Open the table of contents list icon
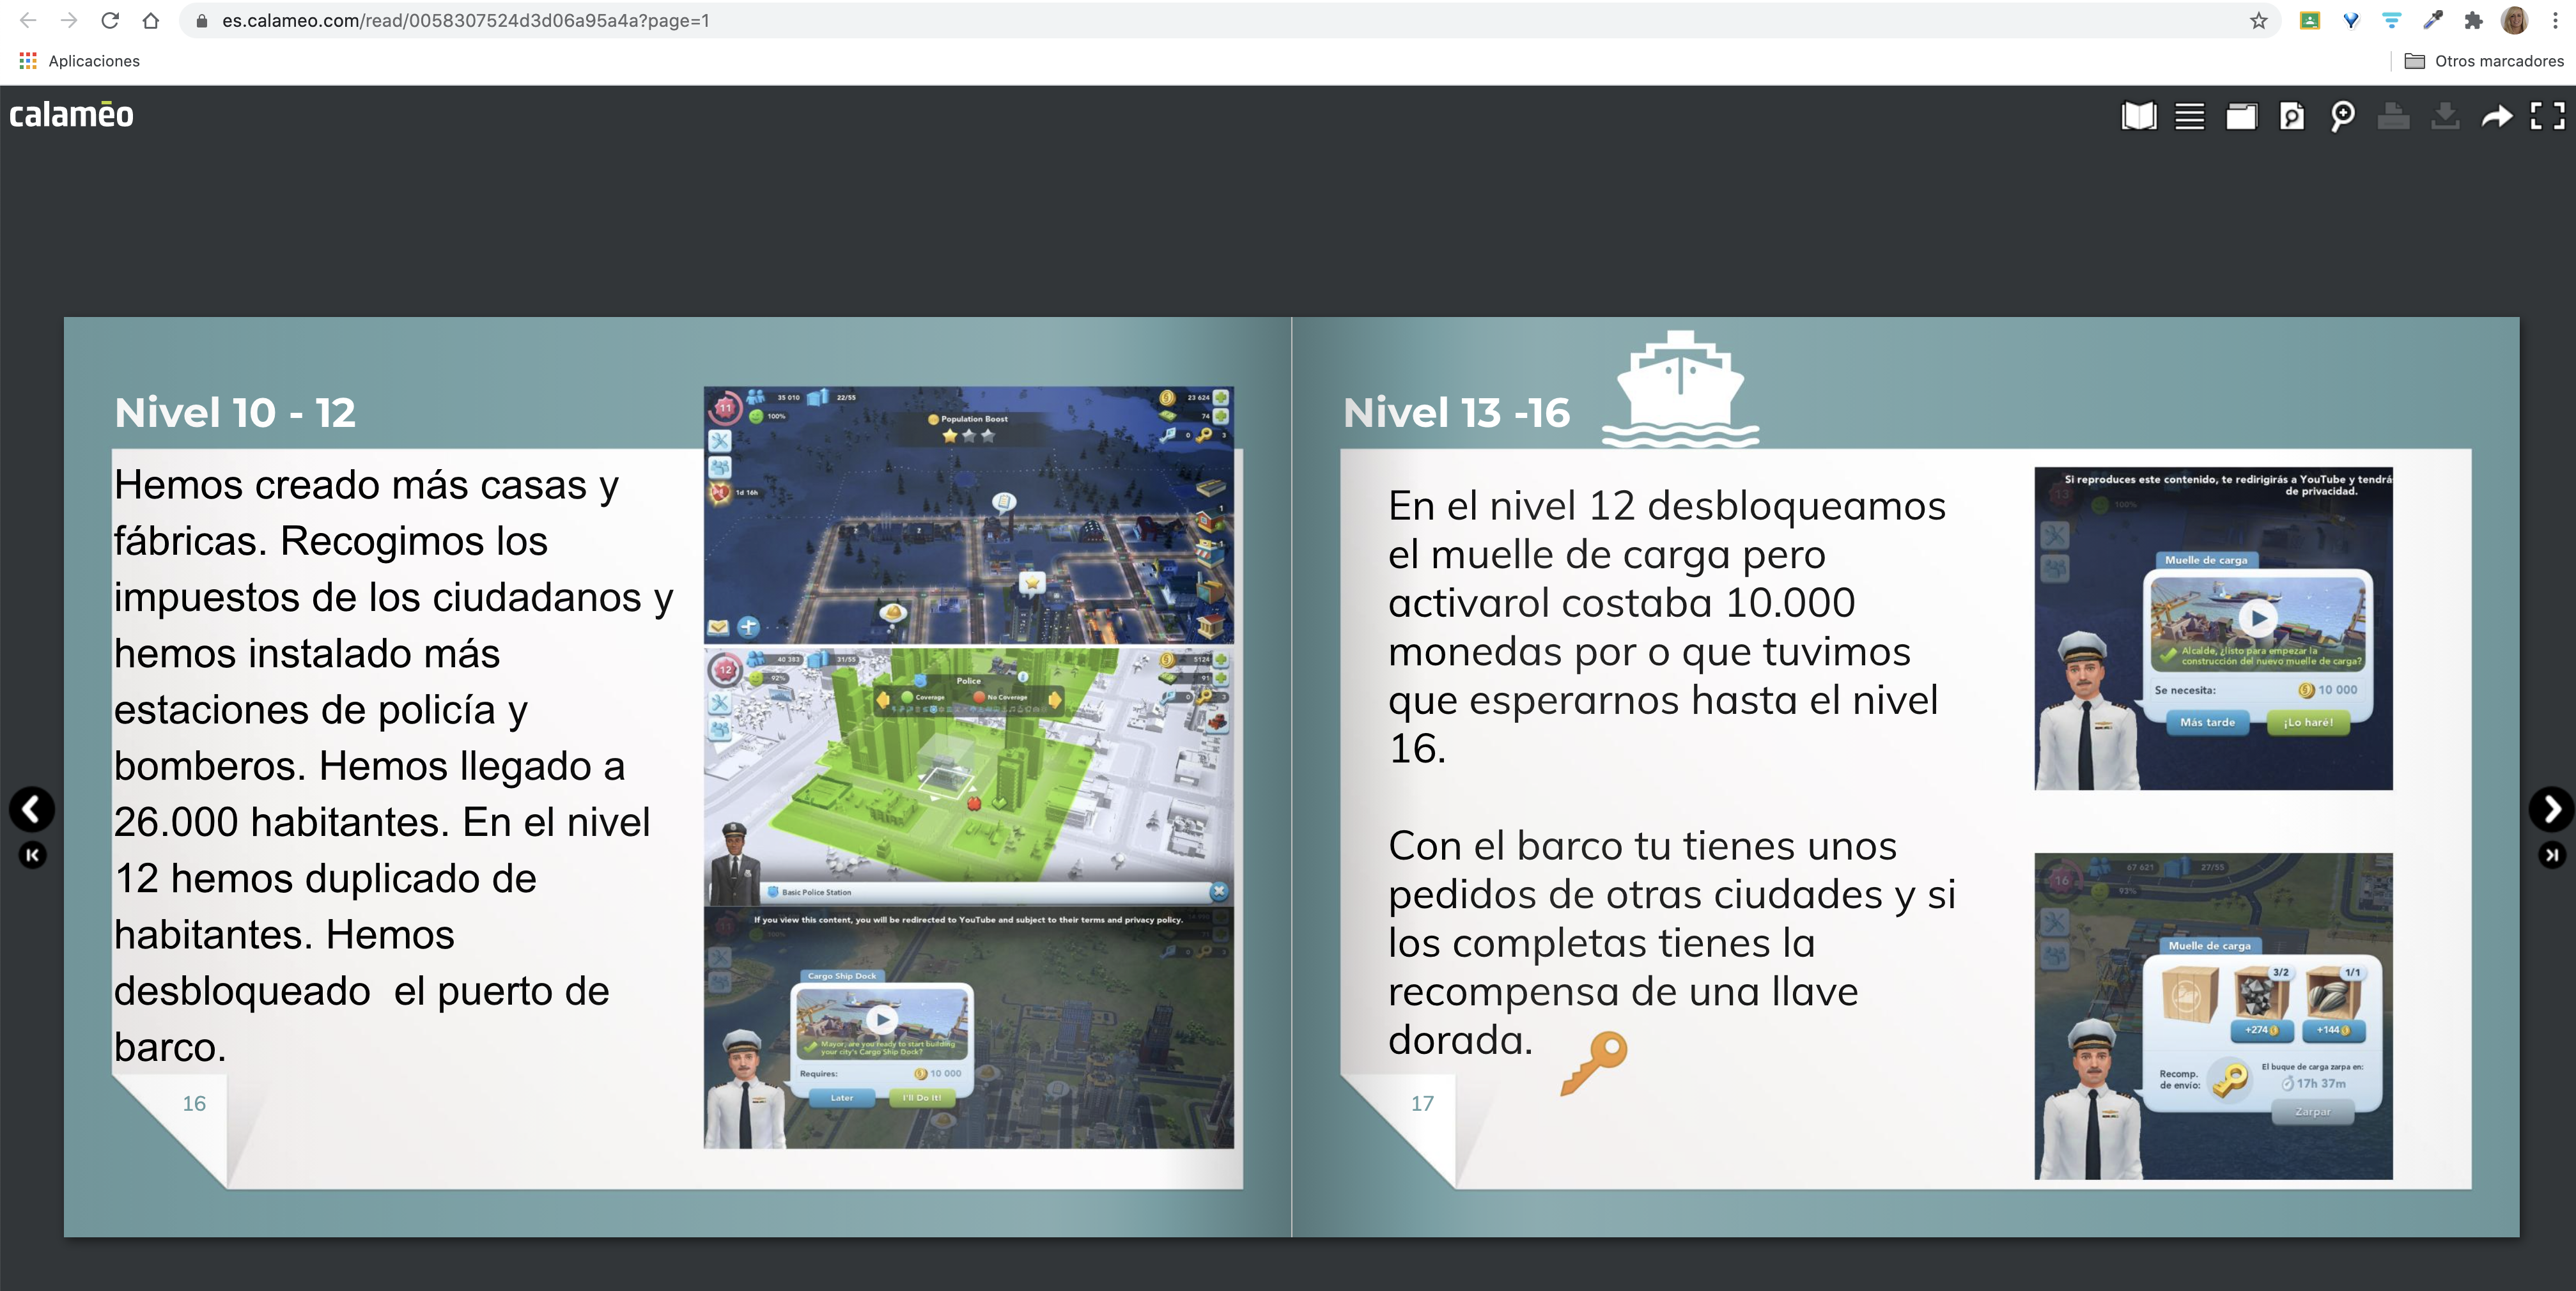 [2189, 116]
